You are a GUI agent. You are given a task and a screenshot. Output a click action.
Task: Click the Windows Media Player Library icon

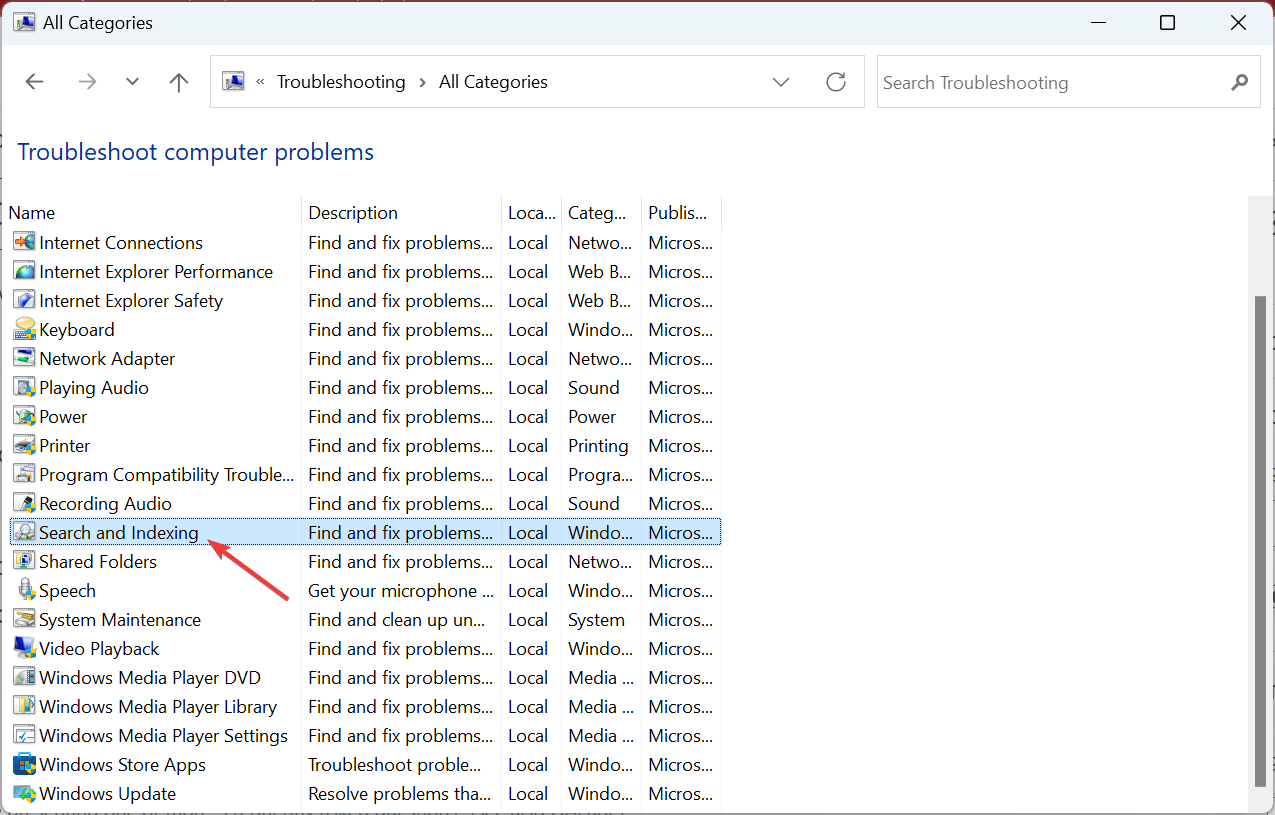(x=24, y=706)
